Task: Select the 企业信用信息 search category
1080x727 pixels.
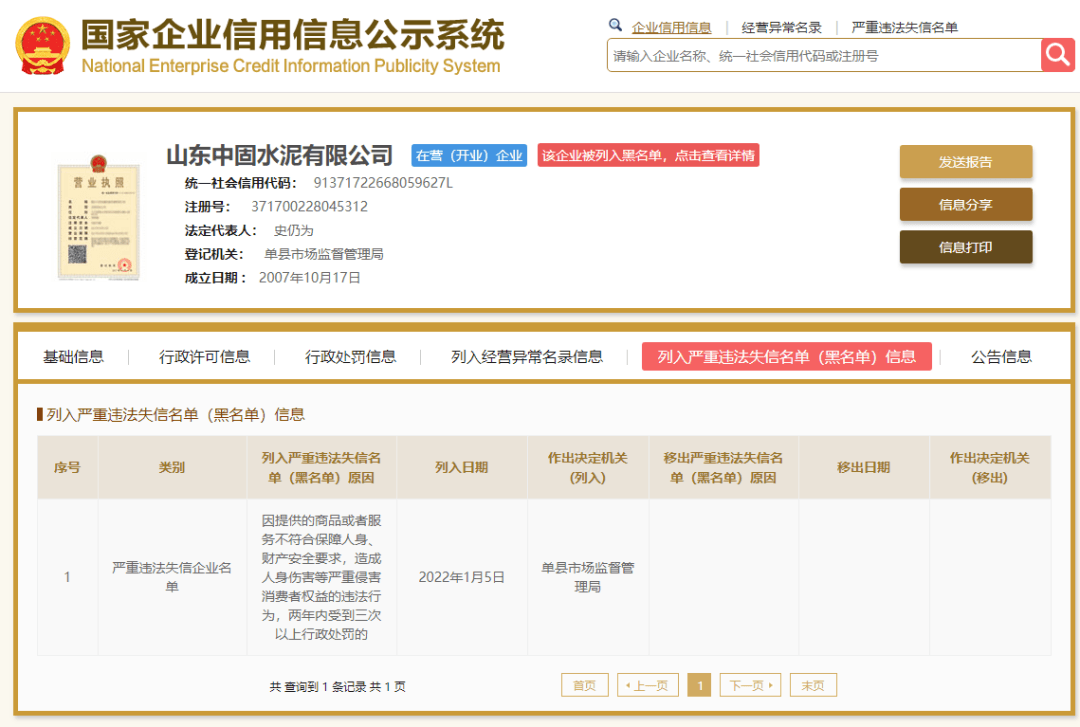Action: (671, 28)
